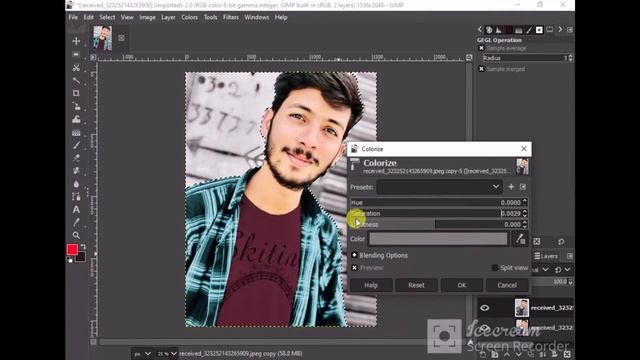
Task: Close the image tab thumbnail button
Action: pyautogui.click(x=121, y=38)
